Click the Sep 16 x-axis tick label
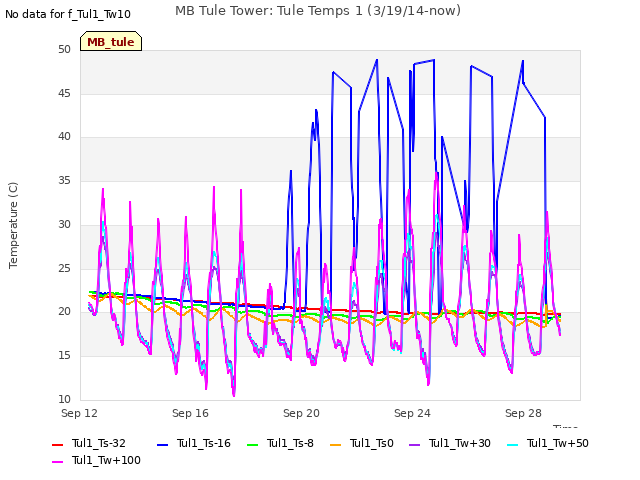 (190, 413)
